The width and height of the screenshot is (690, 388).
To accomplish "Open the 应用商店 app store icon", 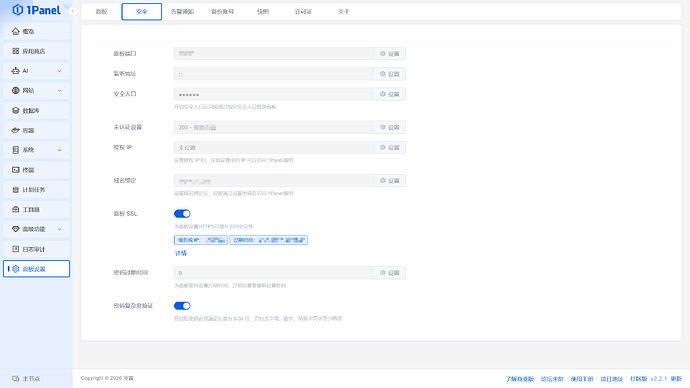I will pos(16,51).
